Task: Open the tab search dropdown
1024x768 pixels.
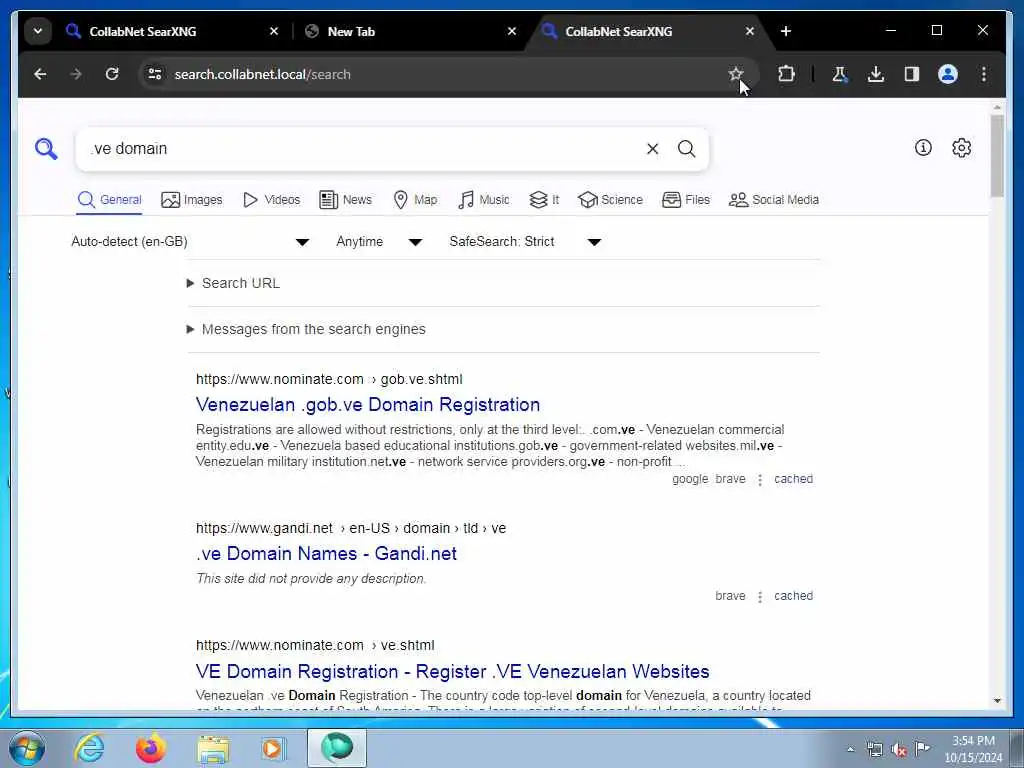Action: pos(38,31)
